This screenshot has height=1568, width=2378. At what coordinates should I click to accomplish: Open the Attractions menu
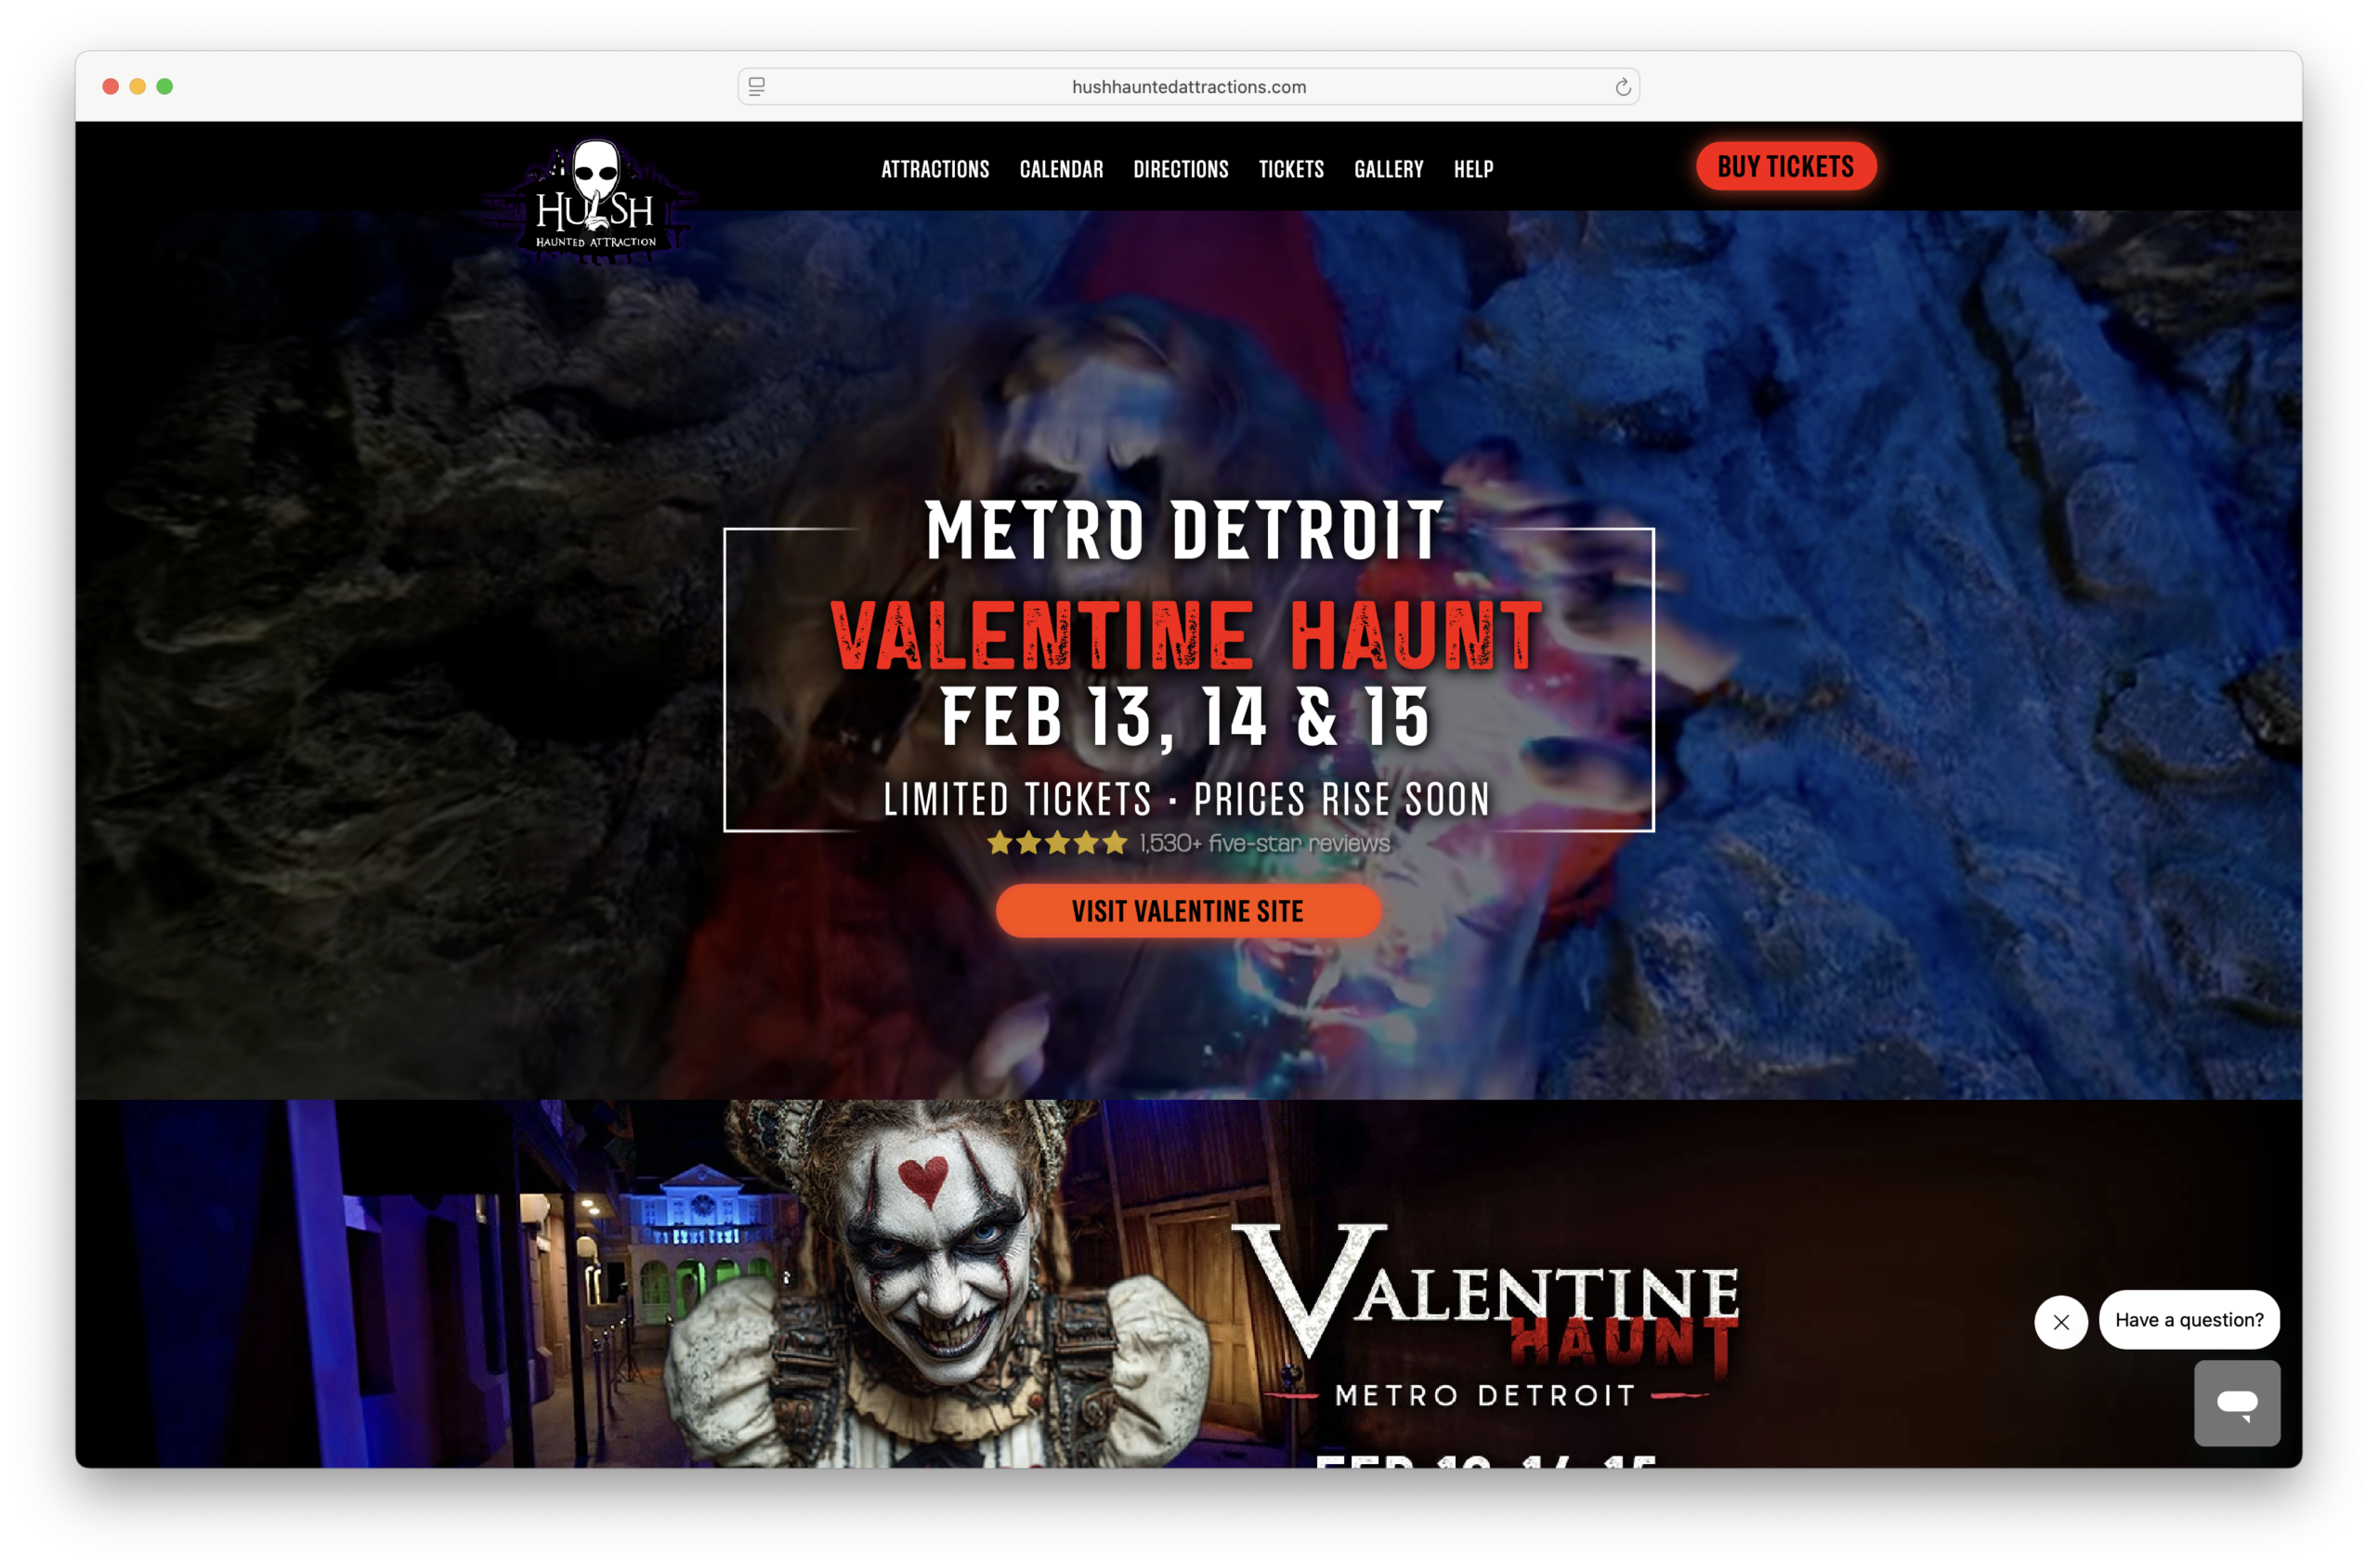(935, 169)
